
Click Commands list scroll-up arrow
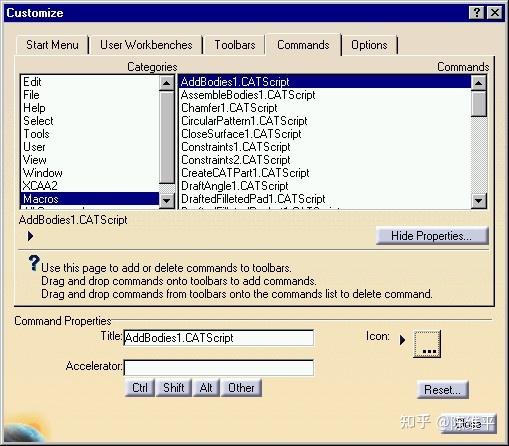pyautogui.click(x=479, y=83)
